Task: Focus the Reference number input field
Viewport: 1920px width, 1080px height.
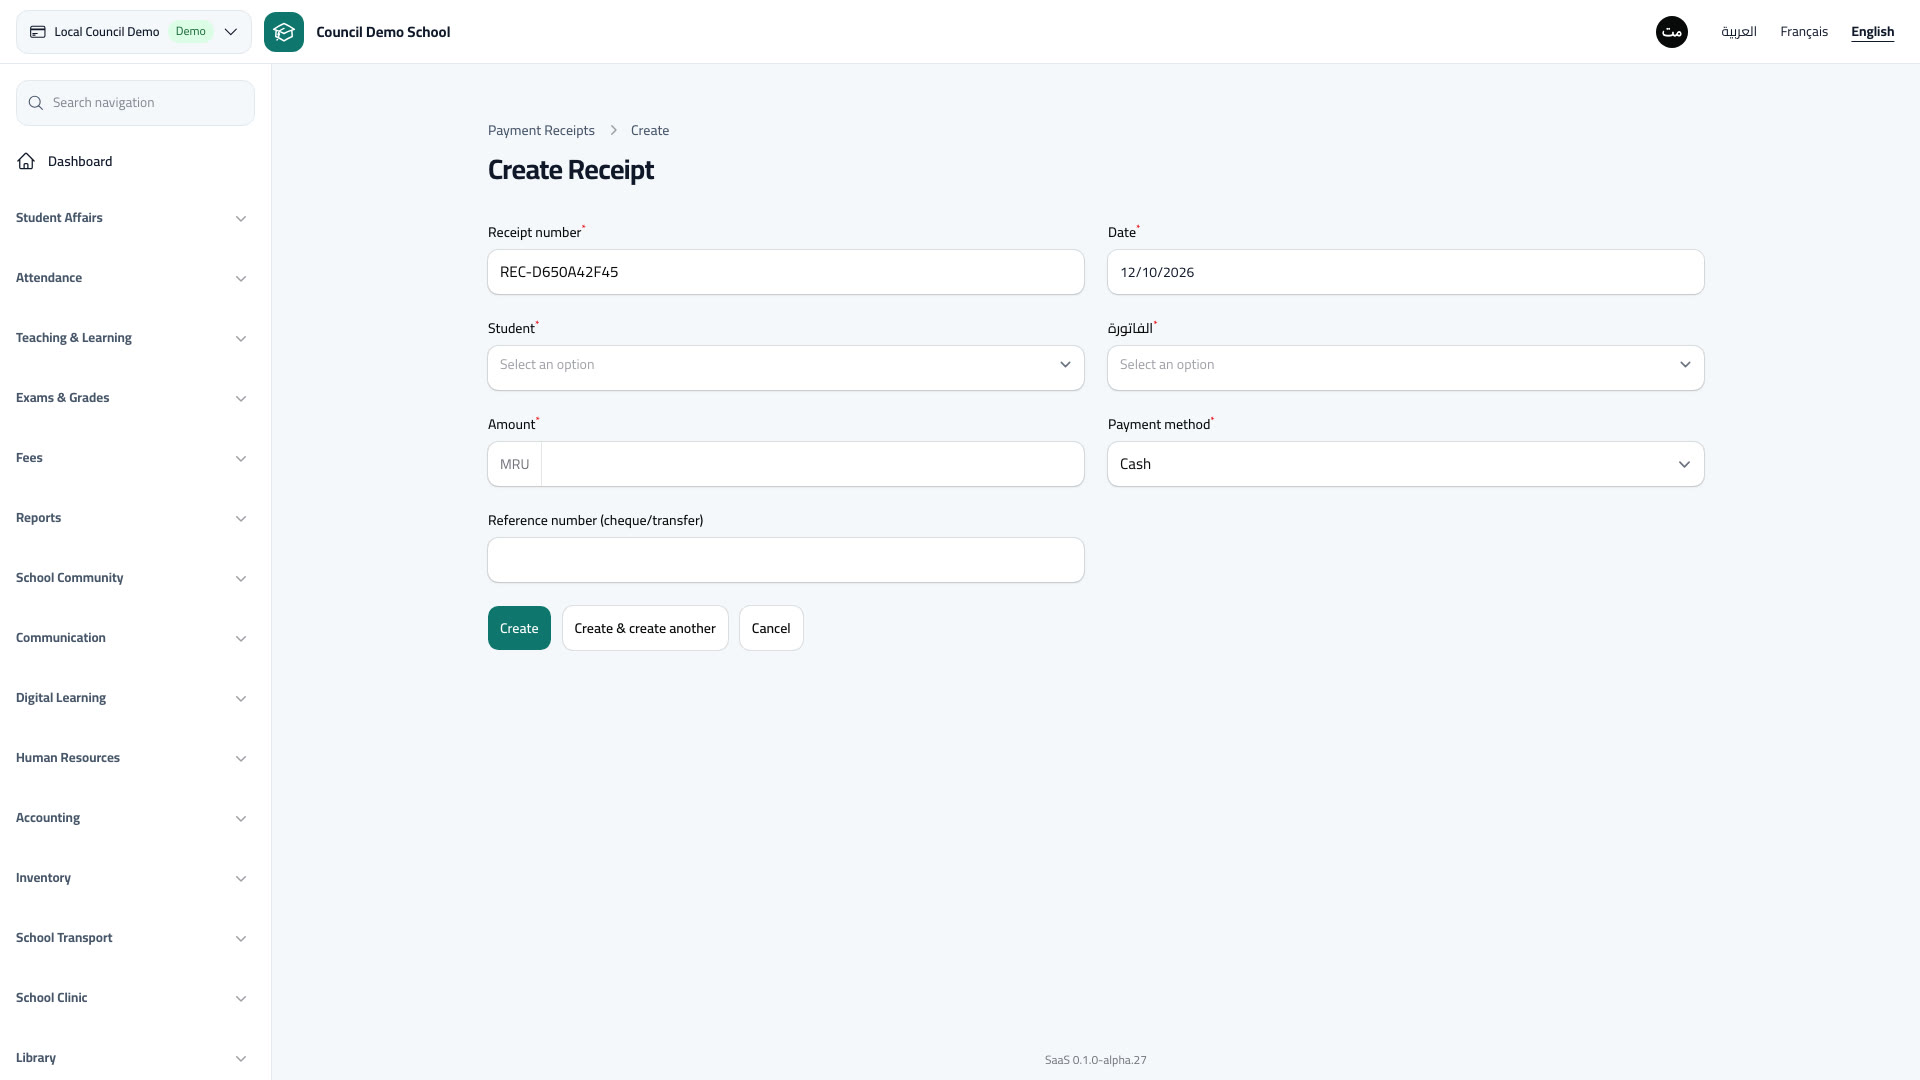Action: coord(786,560)
